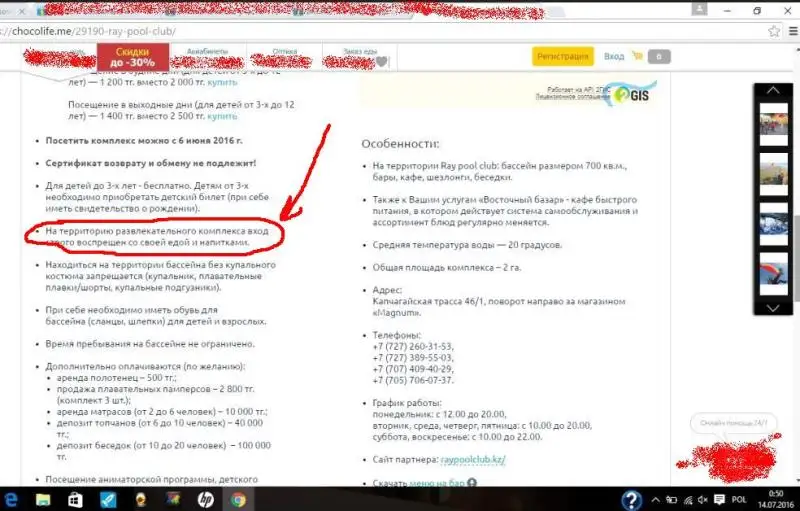Click phone number +7 (705) 706-07-37
This screenshot has height=511, width=800.
[x=413, y=380]
